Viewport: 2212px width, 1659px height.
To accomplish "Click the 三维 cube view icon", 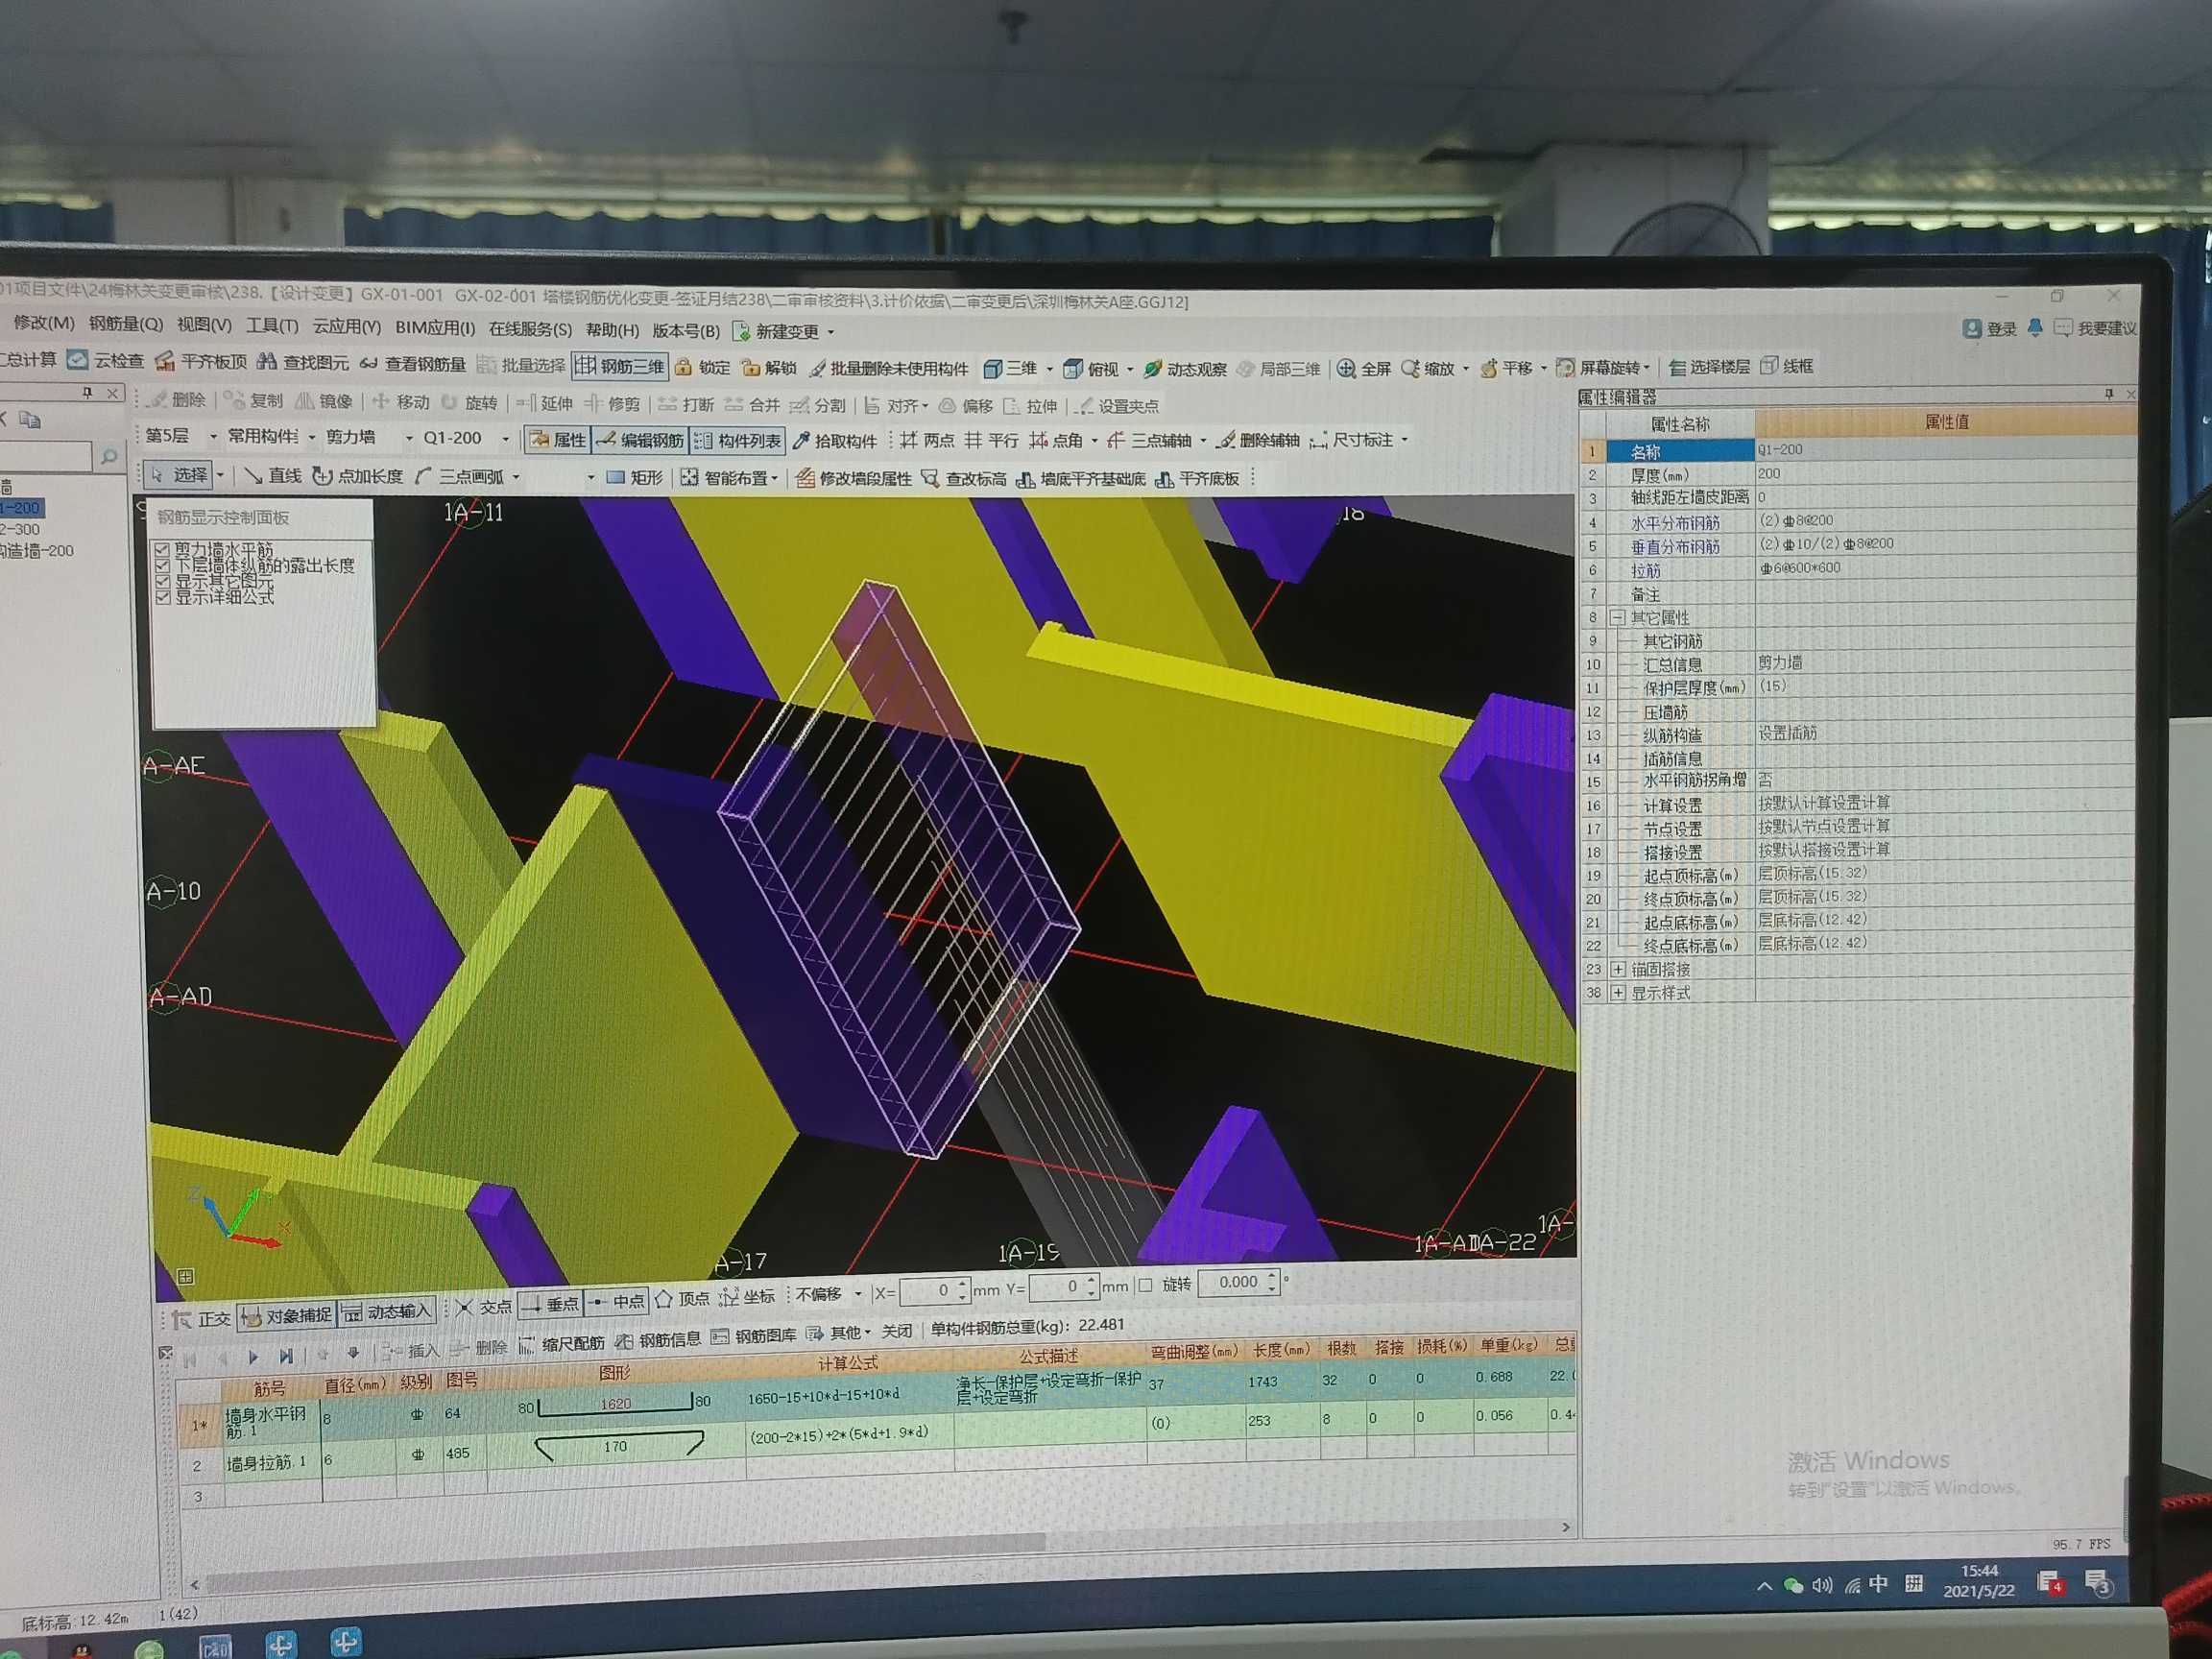I will tap(992, 369).
